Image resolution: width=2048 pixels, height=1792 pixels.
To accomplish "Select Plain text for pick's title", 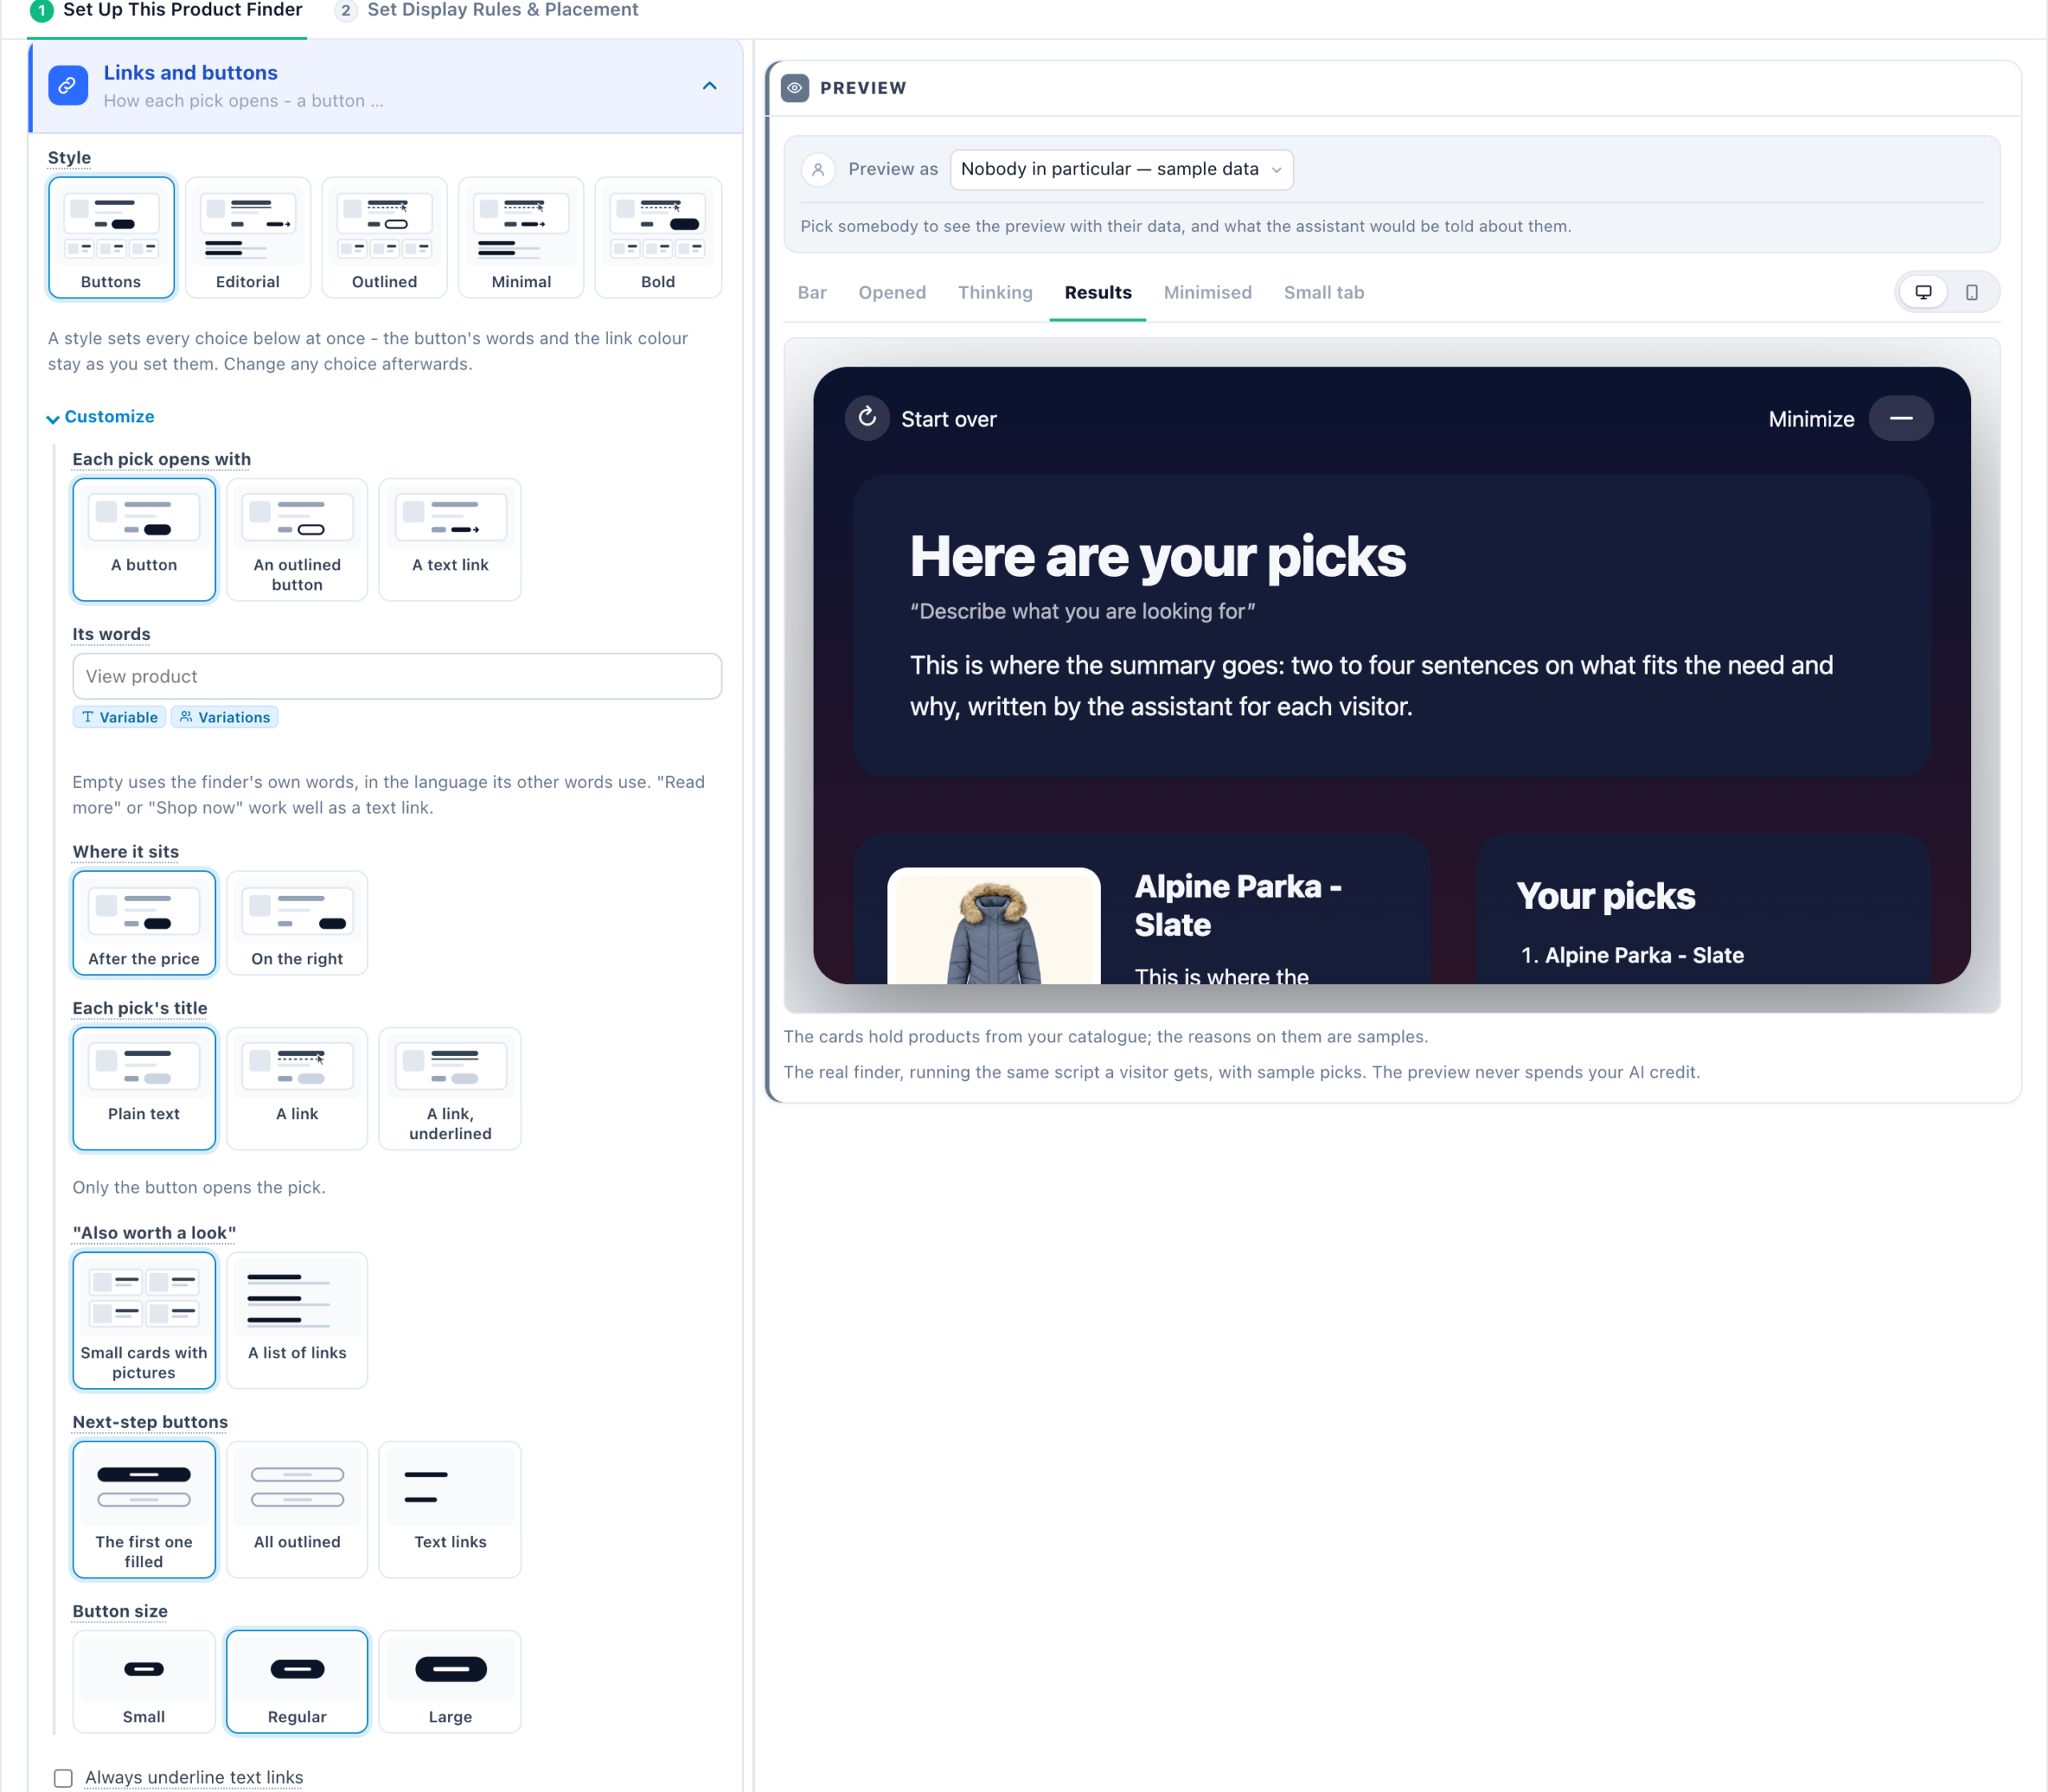I will (144, 1089).
